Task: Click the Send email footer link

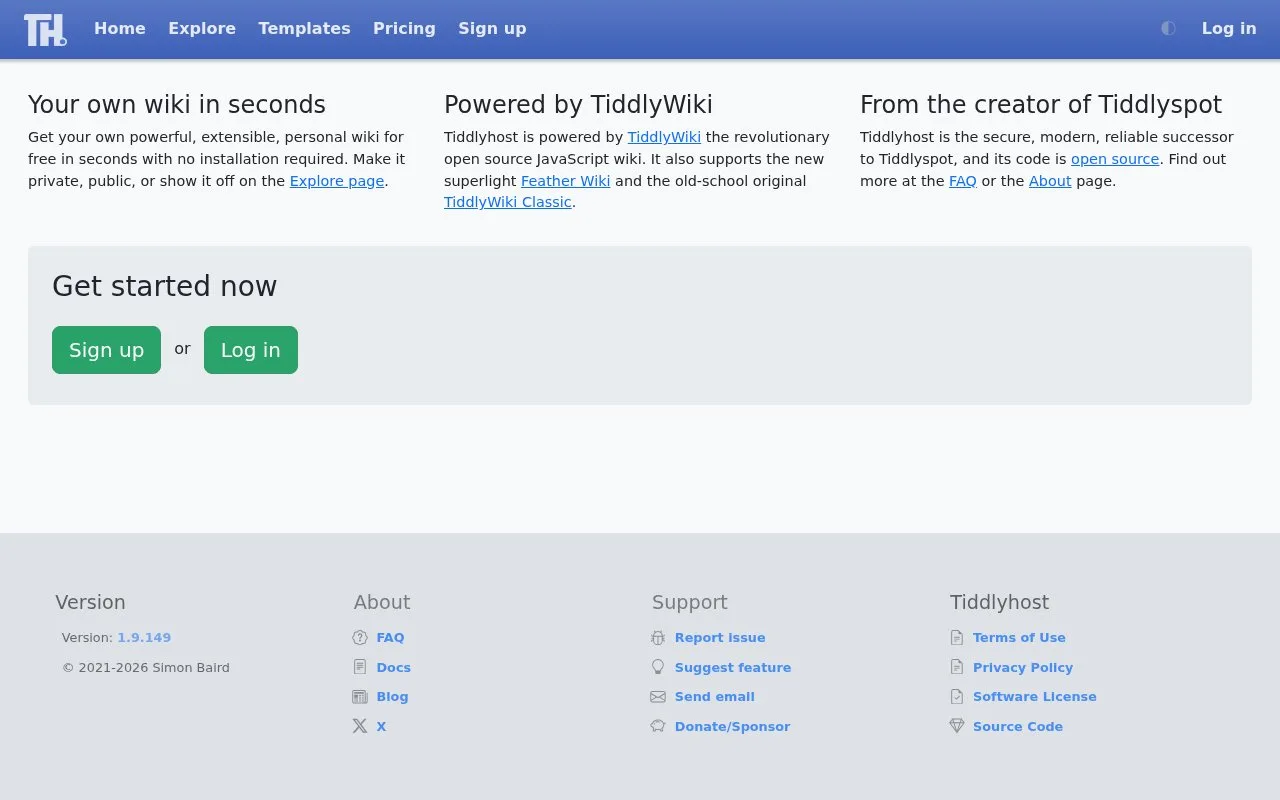Action: click(x=715, y=697)
